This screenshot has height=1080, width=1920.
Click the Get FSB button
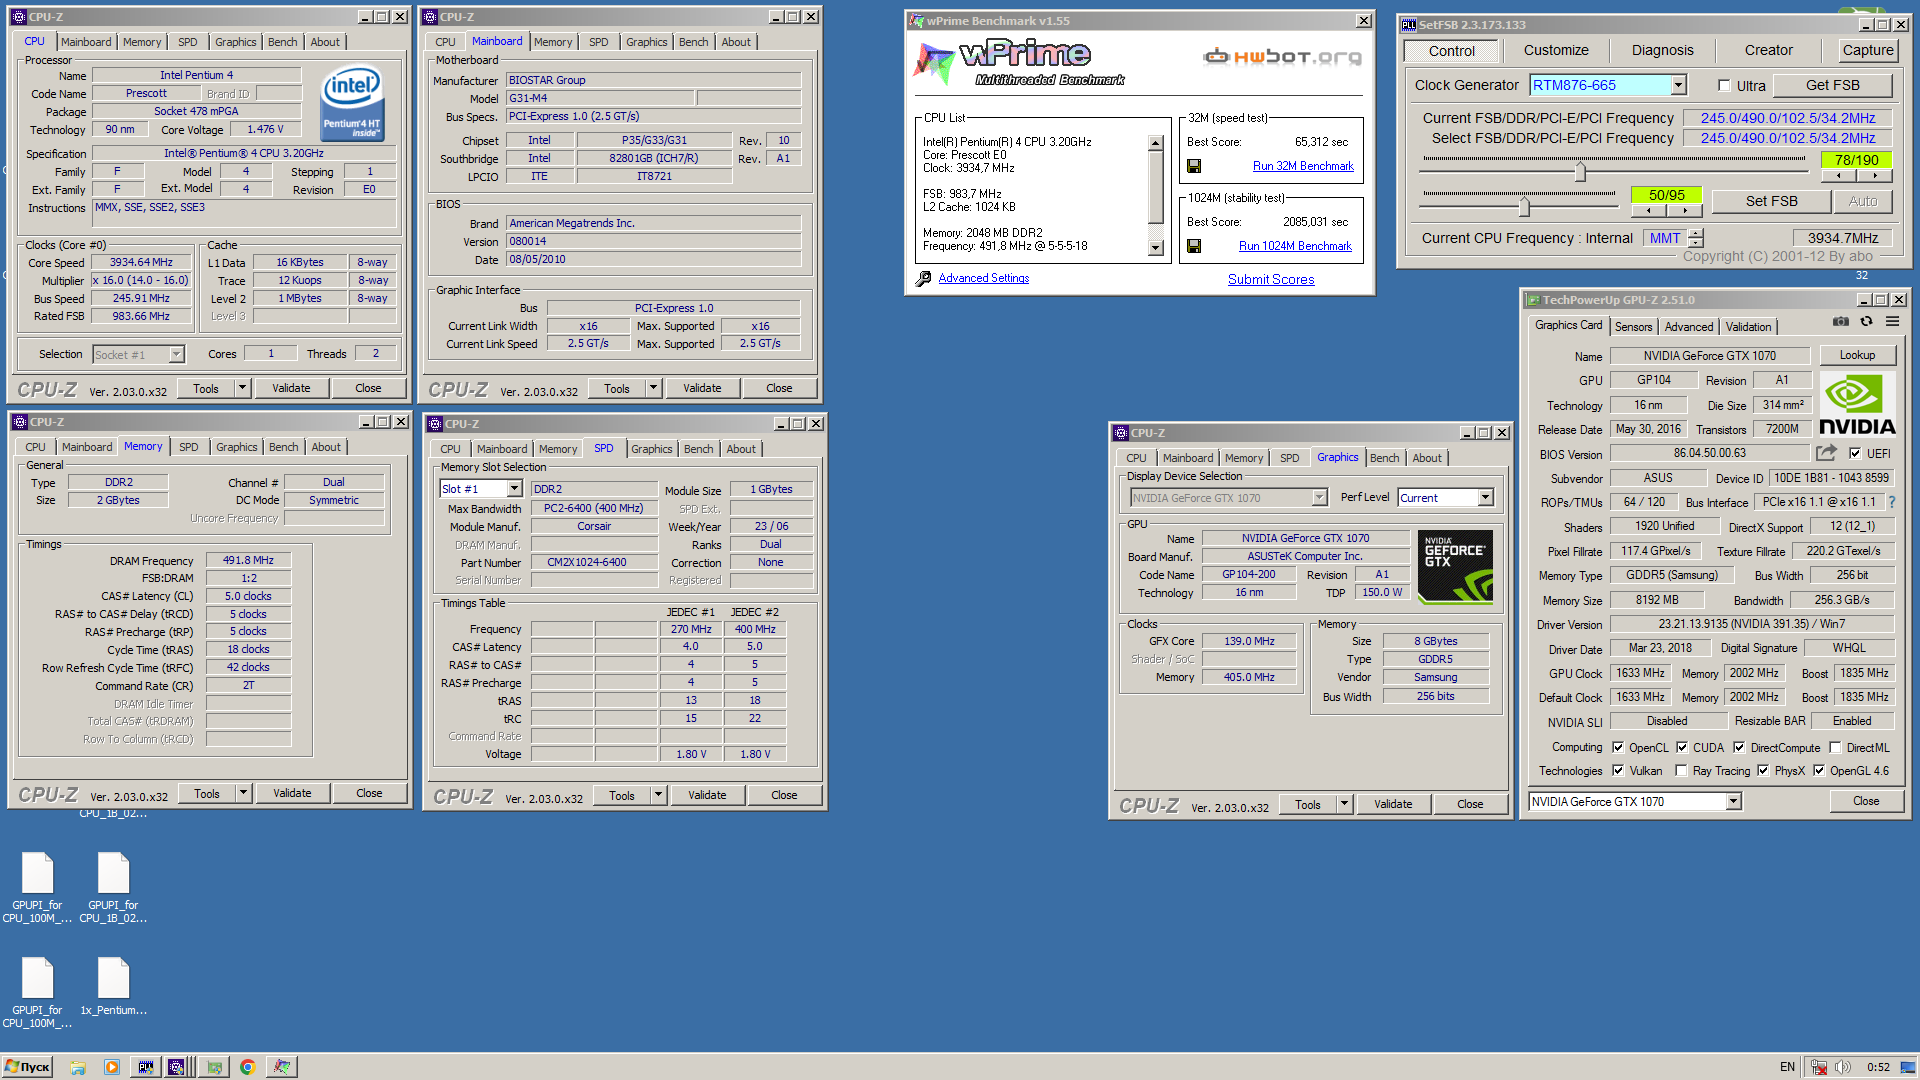(1833, 86)
